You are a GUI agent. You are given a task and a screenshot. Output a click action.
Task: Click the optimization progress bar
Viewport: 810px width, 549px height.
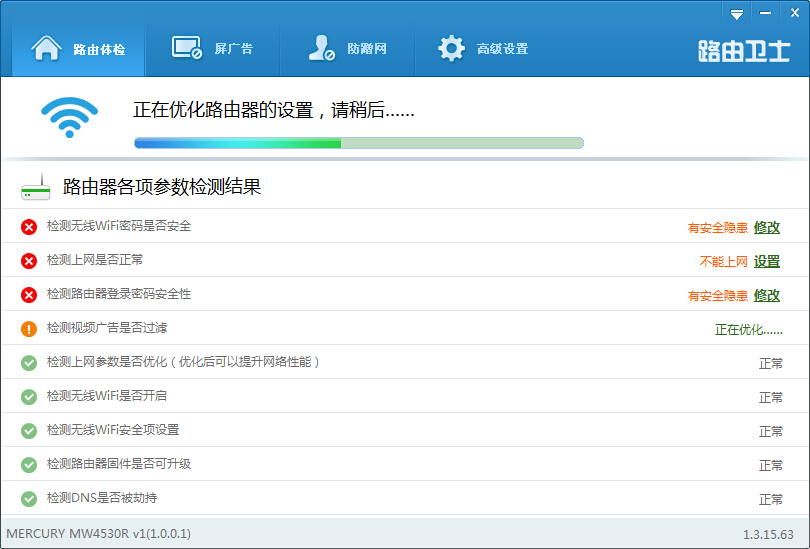[358, 143]
